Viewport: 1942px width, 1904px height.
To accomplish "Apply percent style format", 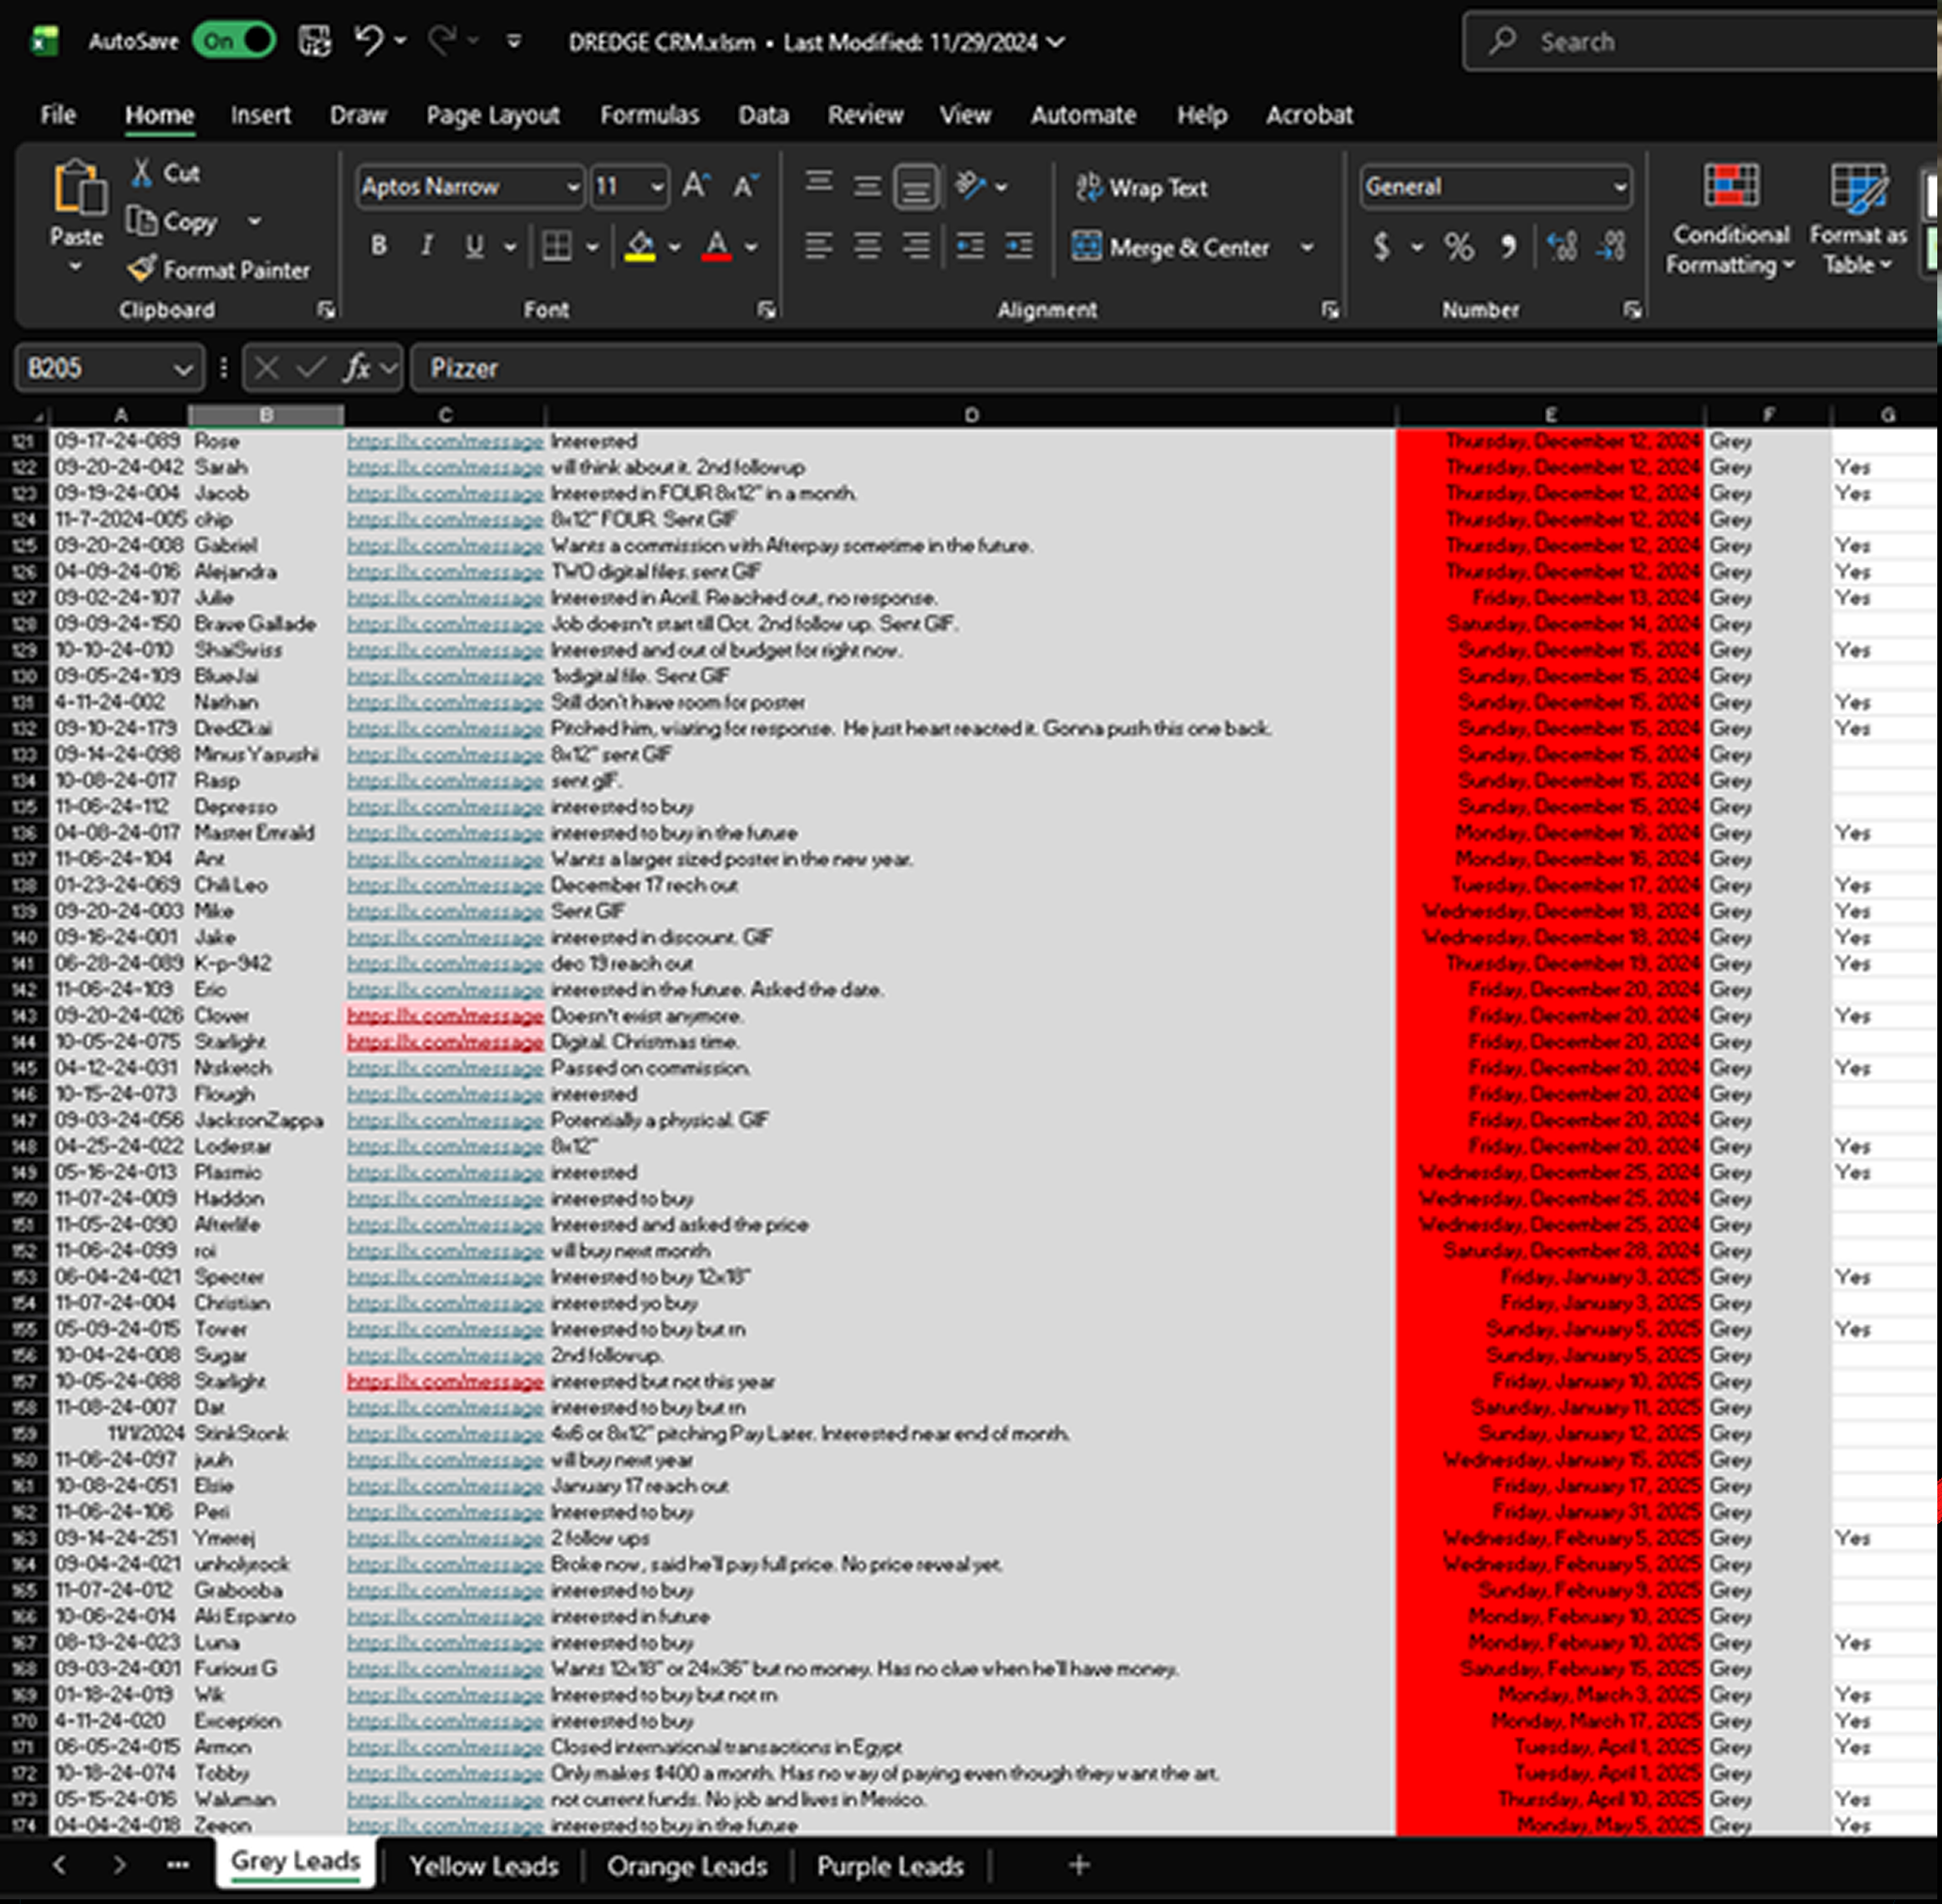I will click(1458, 247).
